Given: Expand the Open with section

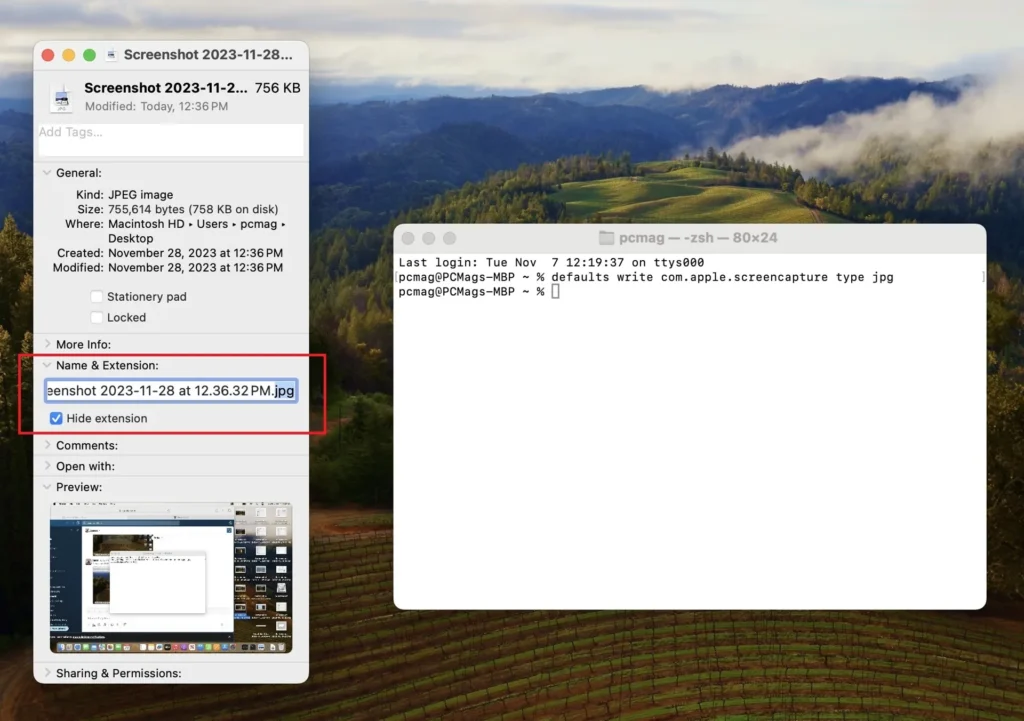Looking at the screenshot, I should click(x=46, y=466).
